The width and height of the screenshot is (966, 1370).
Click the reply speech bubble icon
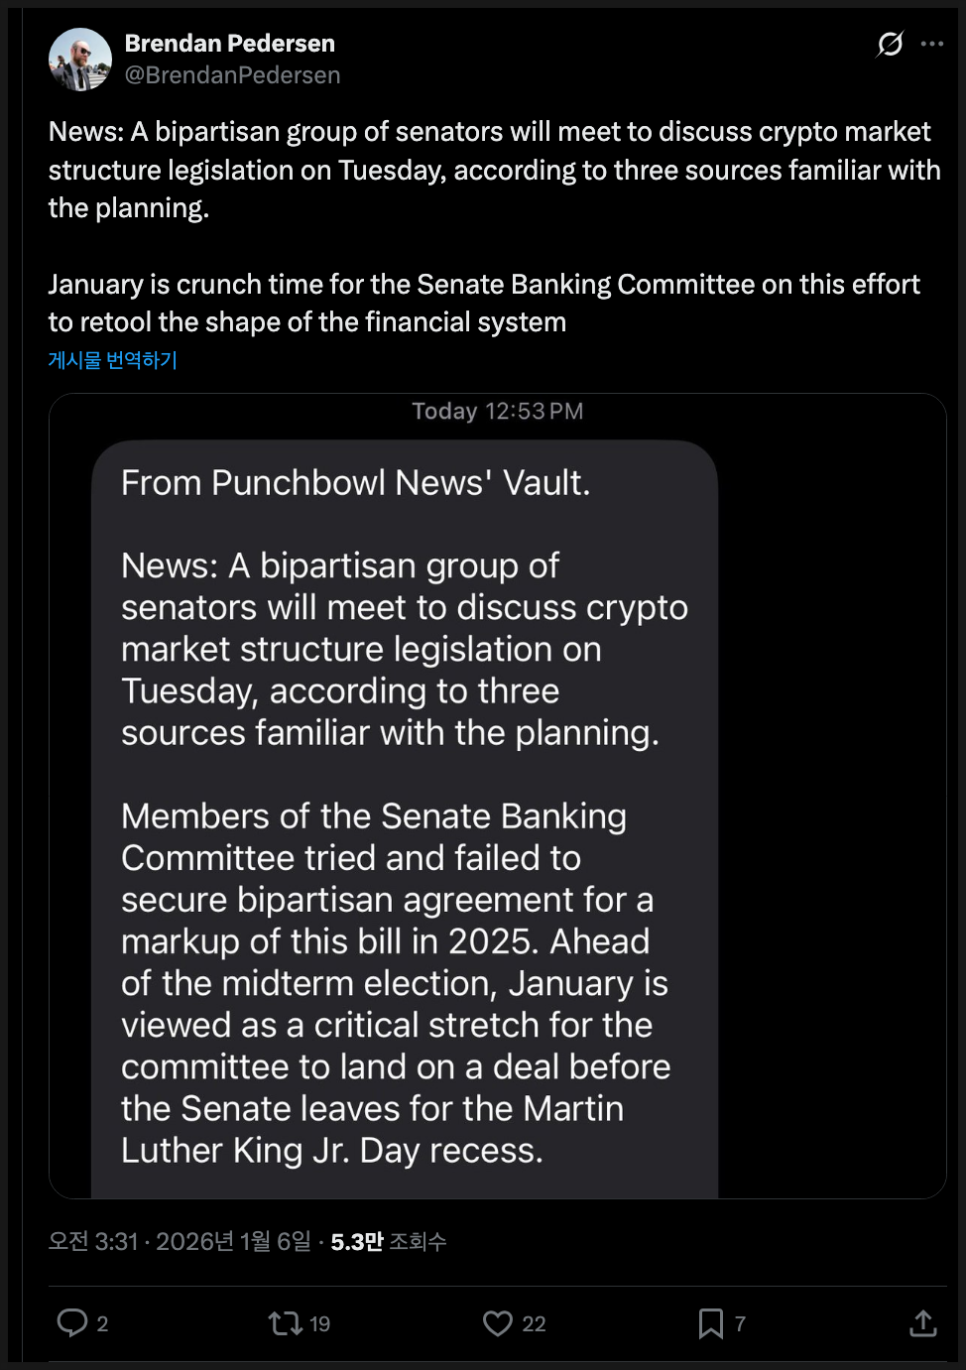[72, 1323]
